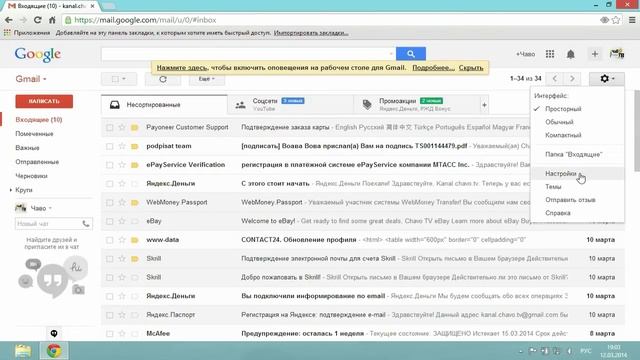Star the podpisat team email

(122, 146)
